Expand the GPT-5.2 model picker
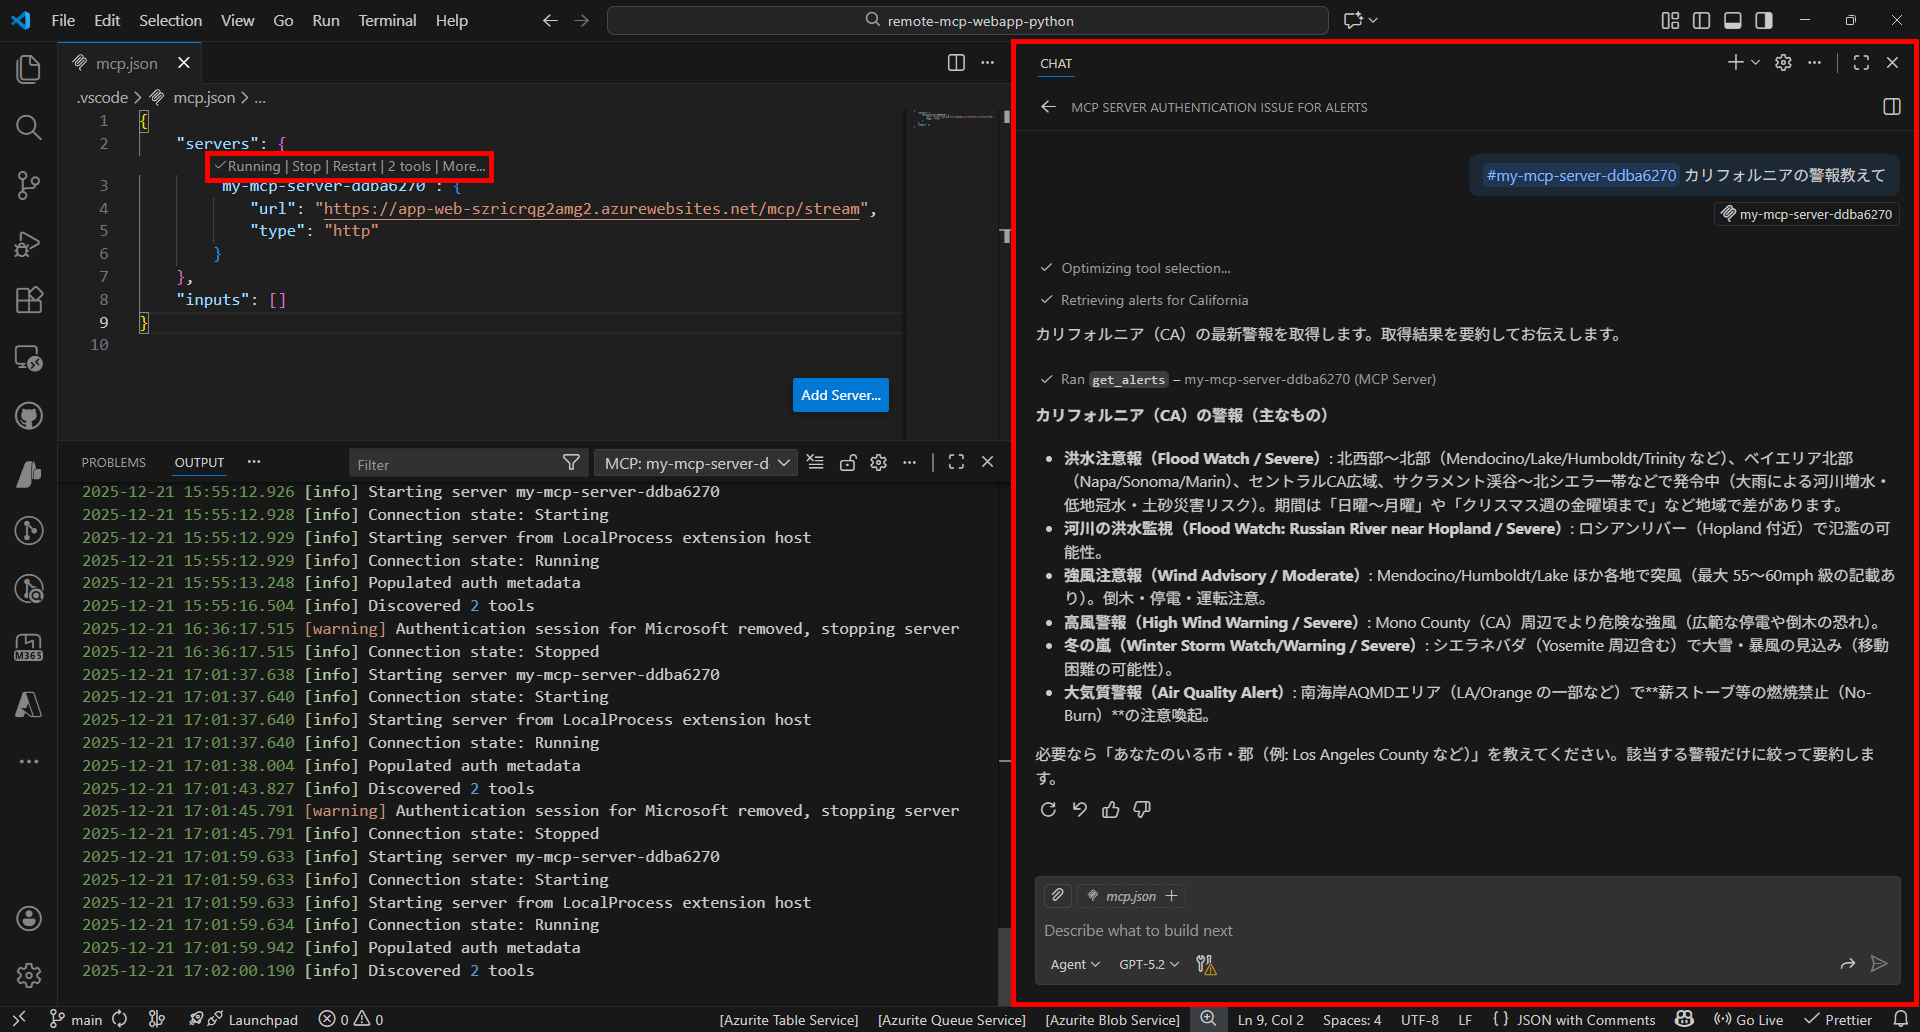Viewport: 1920px width, 1032px height. (x=1148, y=965)
